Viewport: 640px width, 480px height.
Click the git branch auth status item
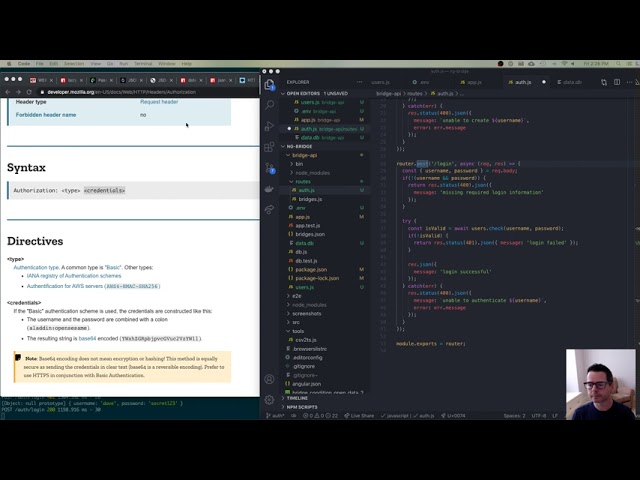click(276, 416)
